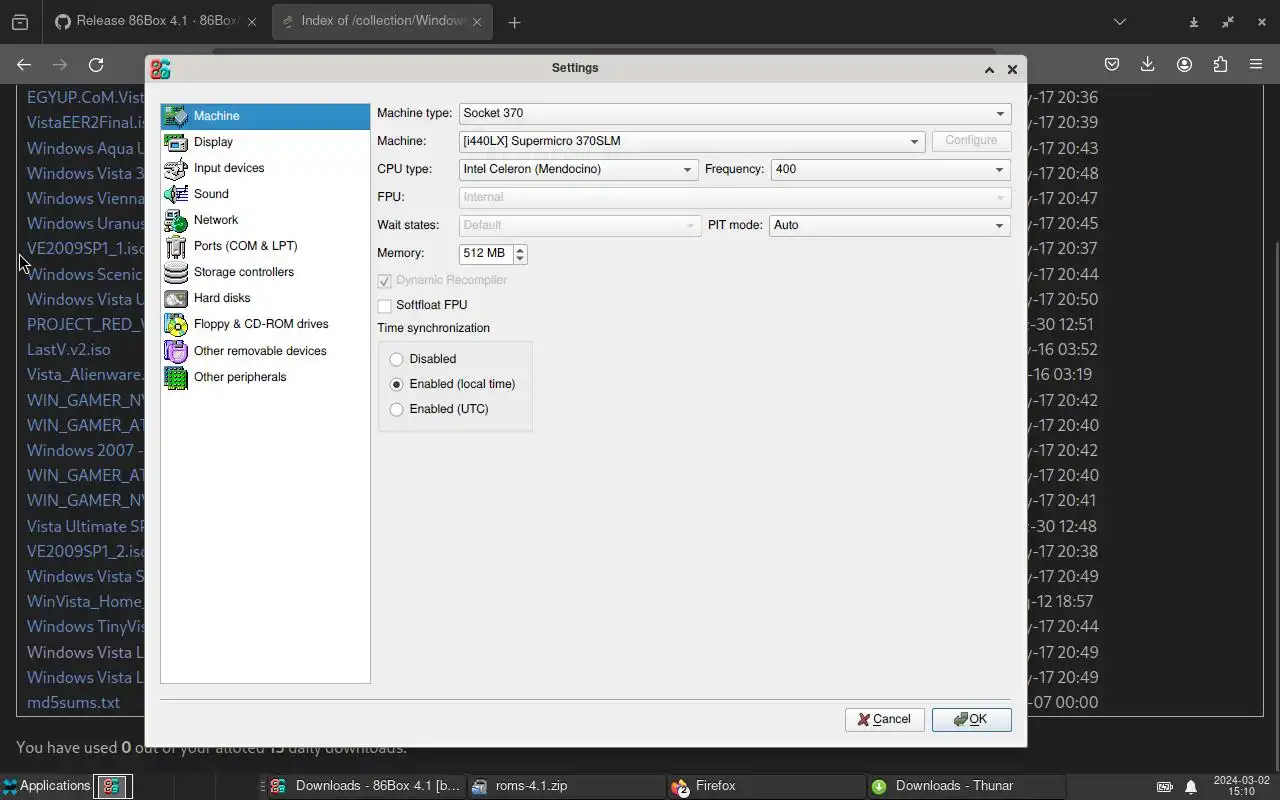Roll up the Settings window
Viewport: 1280px width, 800px height.
click(x=989, y=69)
